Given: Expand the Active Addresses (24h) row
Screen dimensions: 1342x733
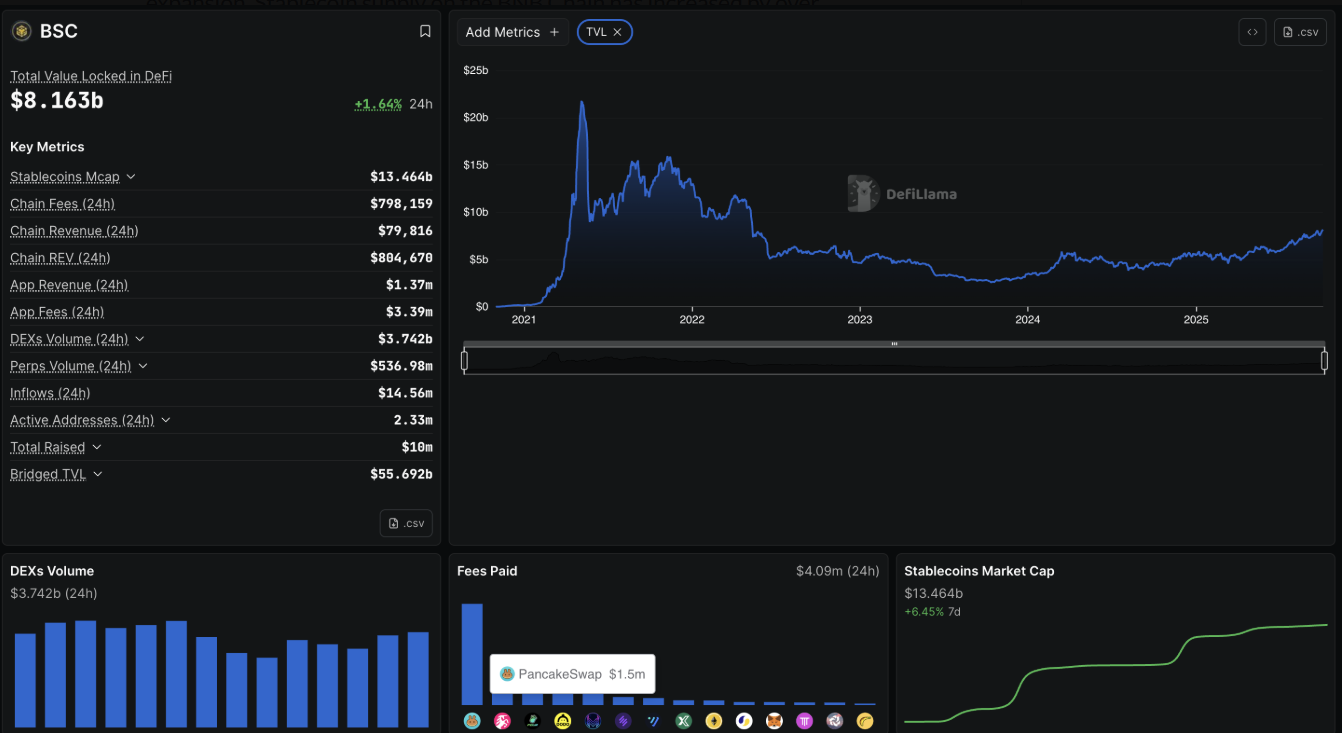Looking at the screenshot, I should 166,420.
